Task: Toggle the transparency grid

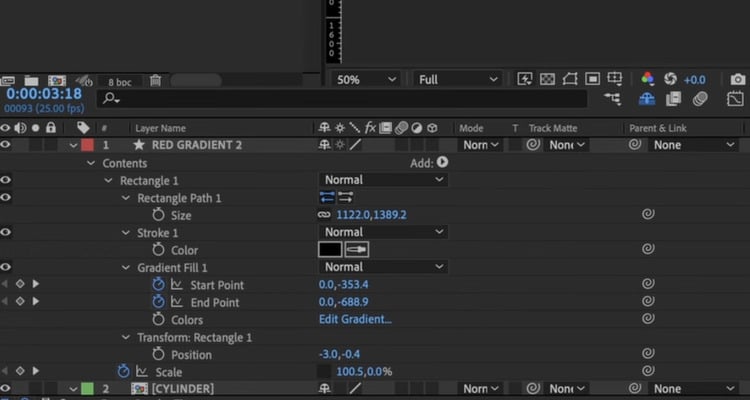Action: click(547, 79)
